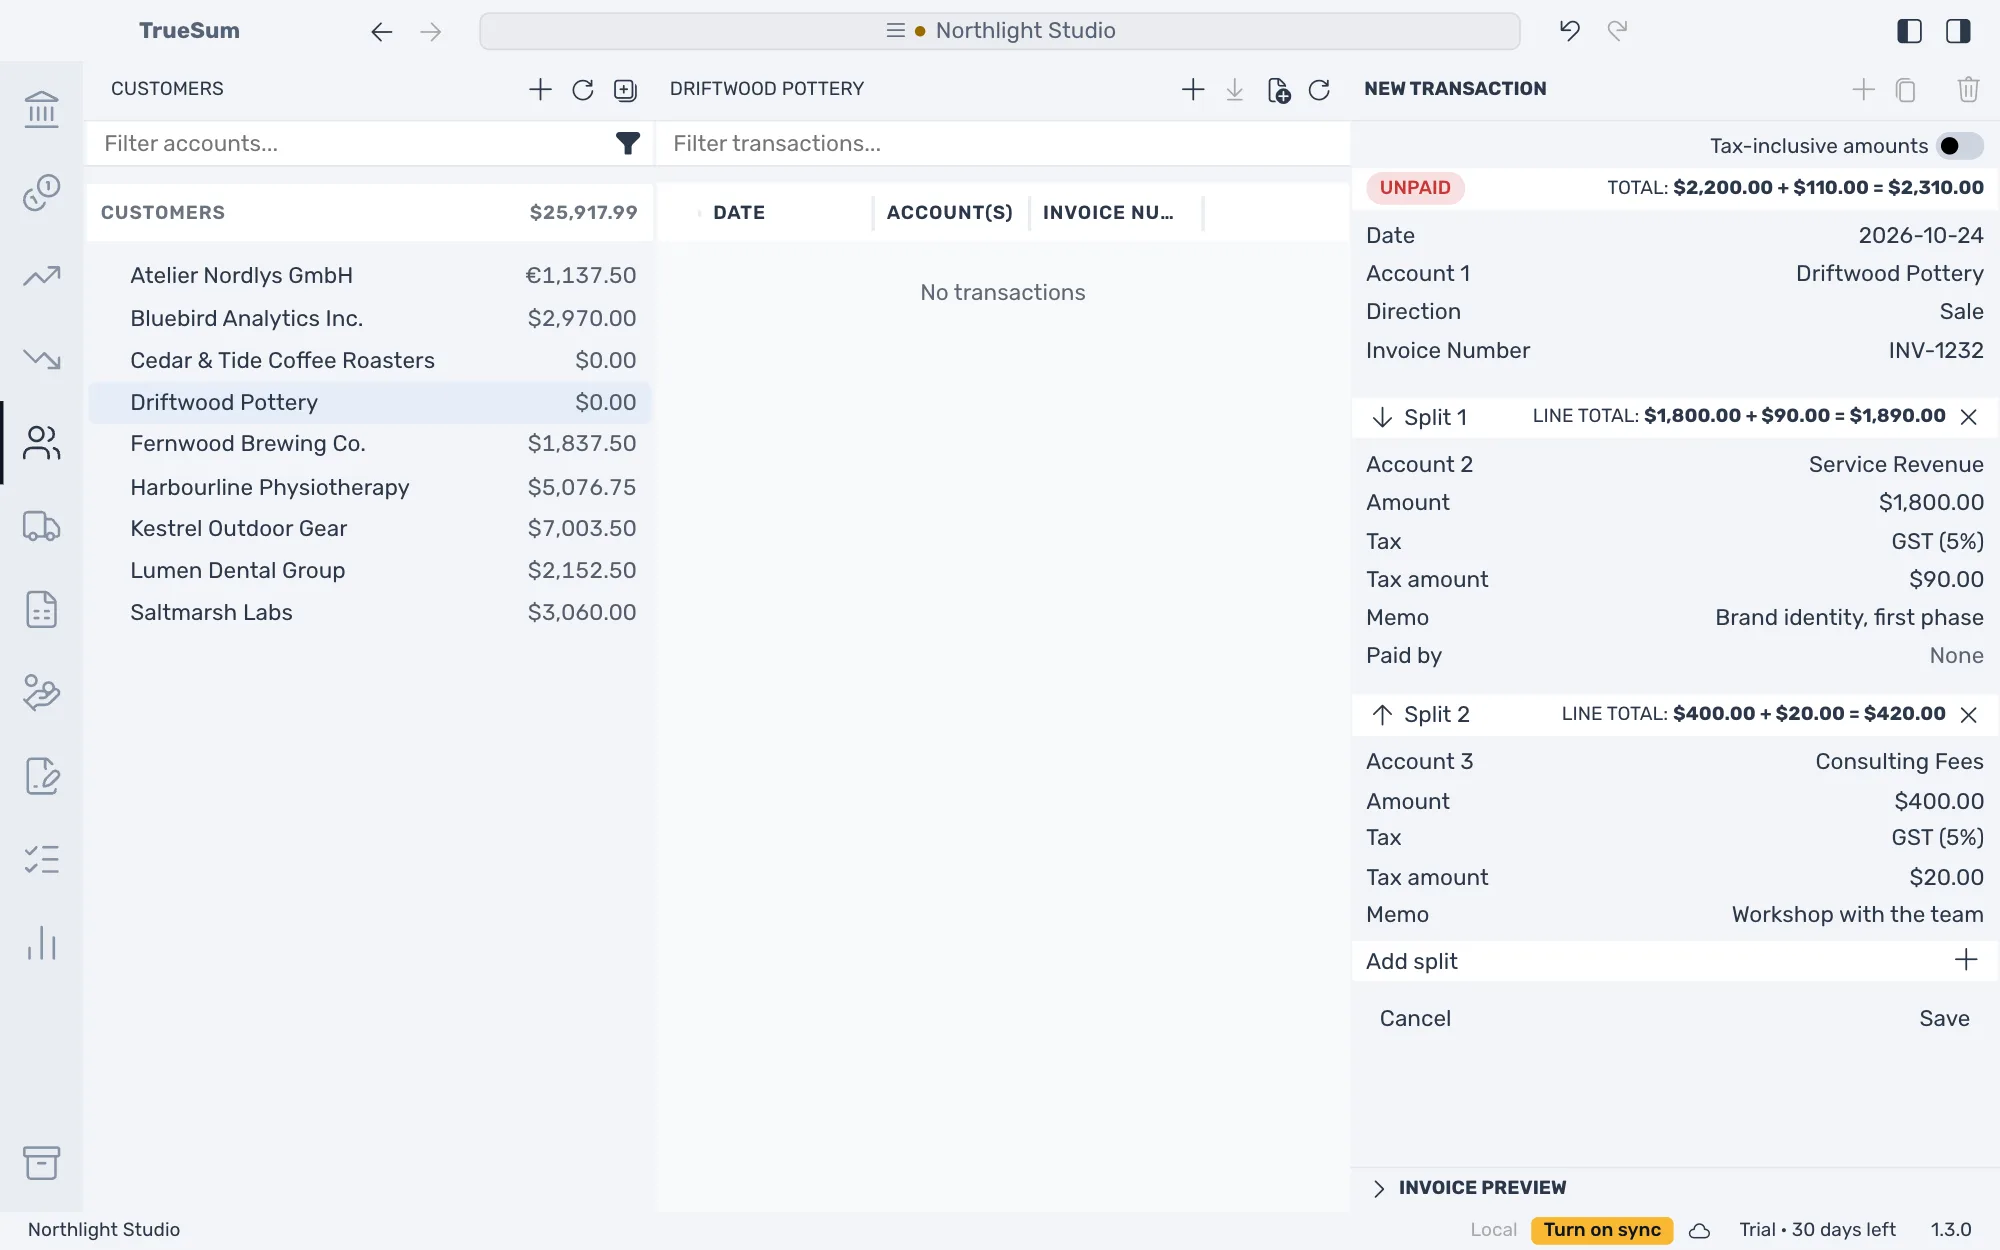The height and width of the screenshot is (1250, 2000).
Task: Refresh Driftwood Pottery transactions
Action: tap(1319, 90)
